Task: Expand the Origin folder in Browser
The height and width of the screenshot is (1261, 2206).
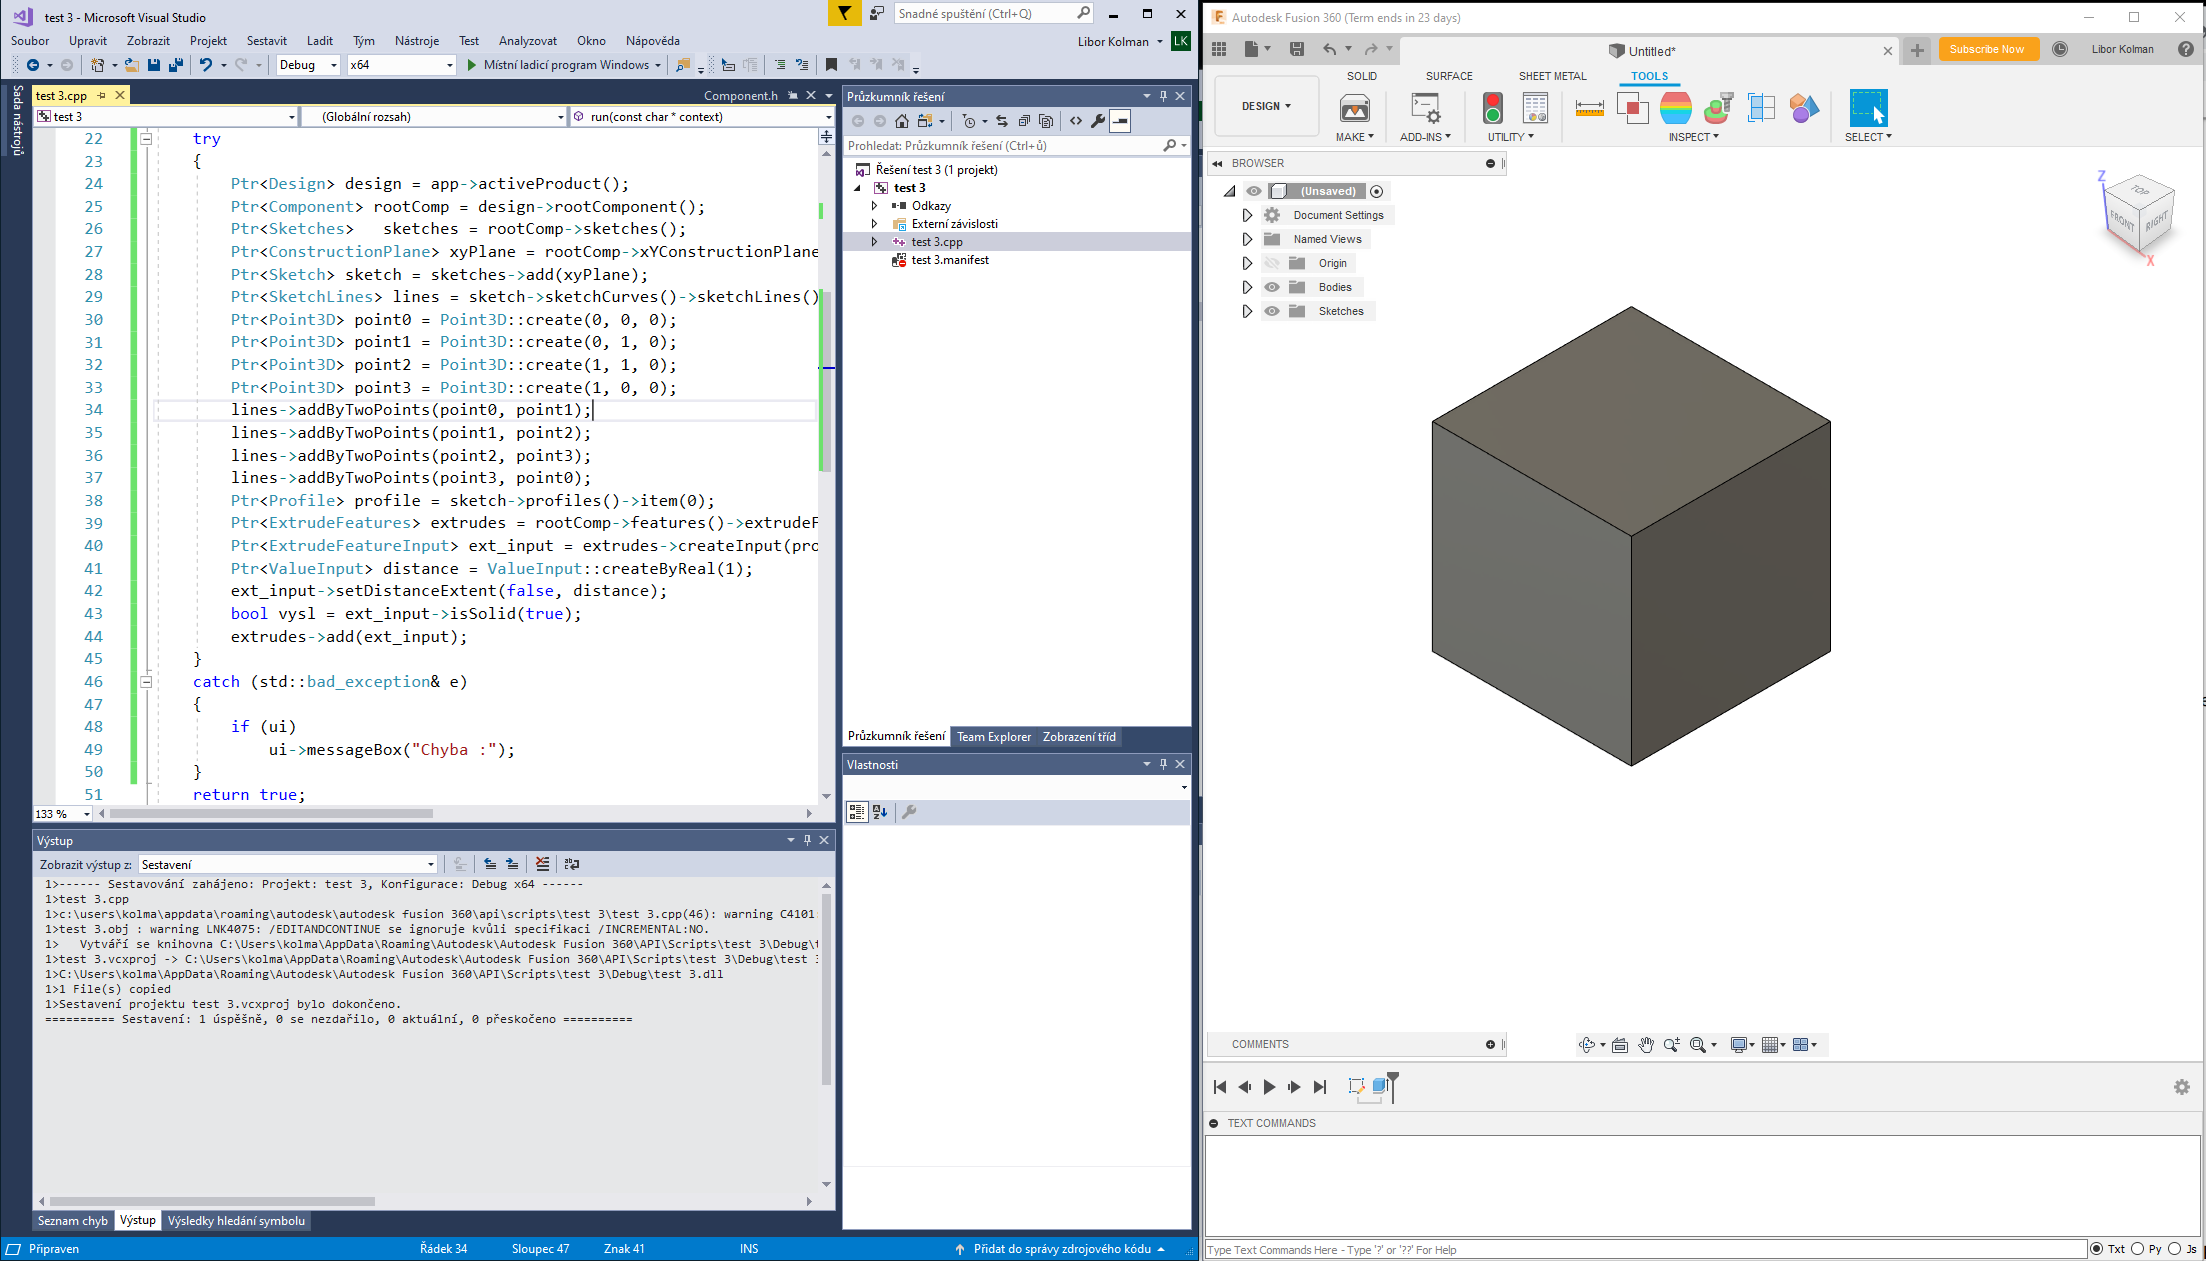Action: point(1247,263)
